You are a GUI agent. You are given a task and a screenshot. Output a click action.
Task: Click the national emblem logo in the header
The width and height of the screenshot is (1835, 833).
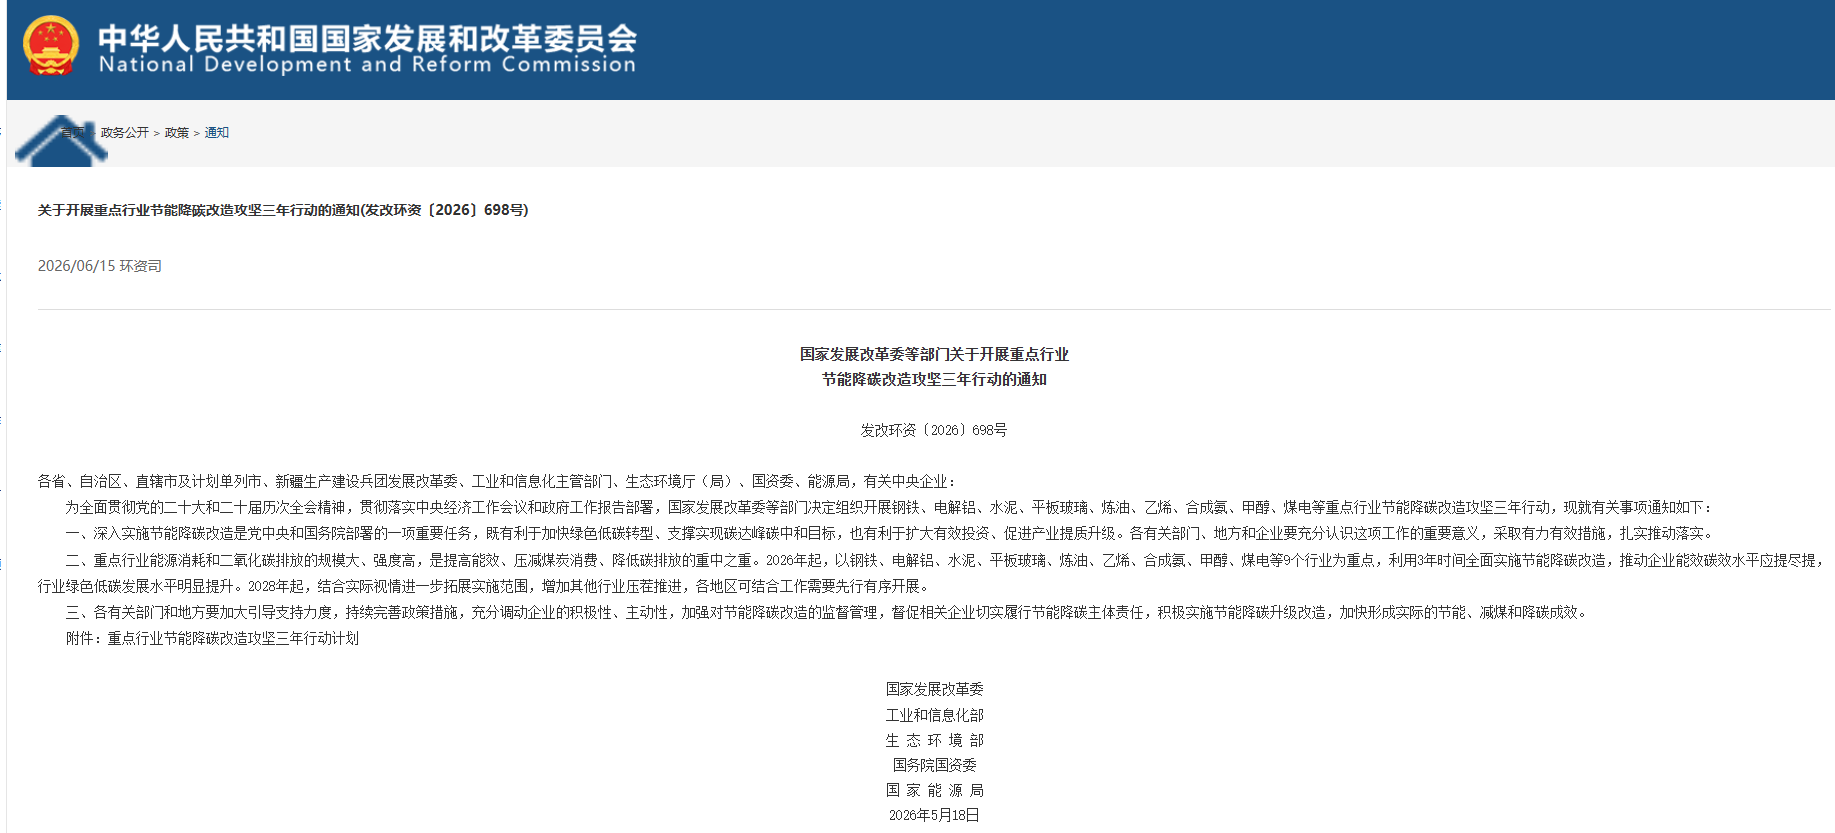coord(50,46)
